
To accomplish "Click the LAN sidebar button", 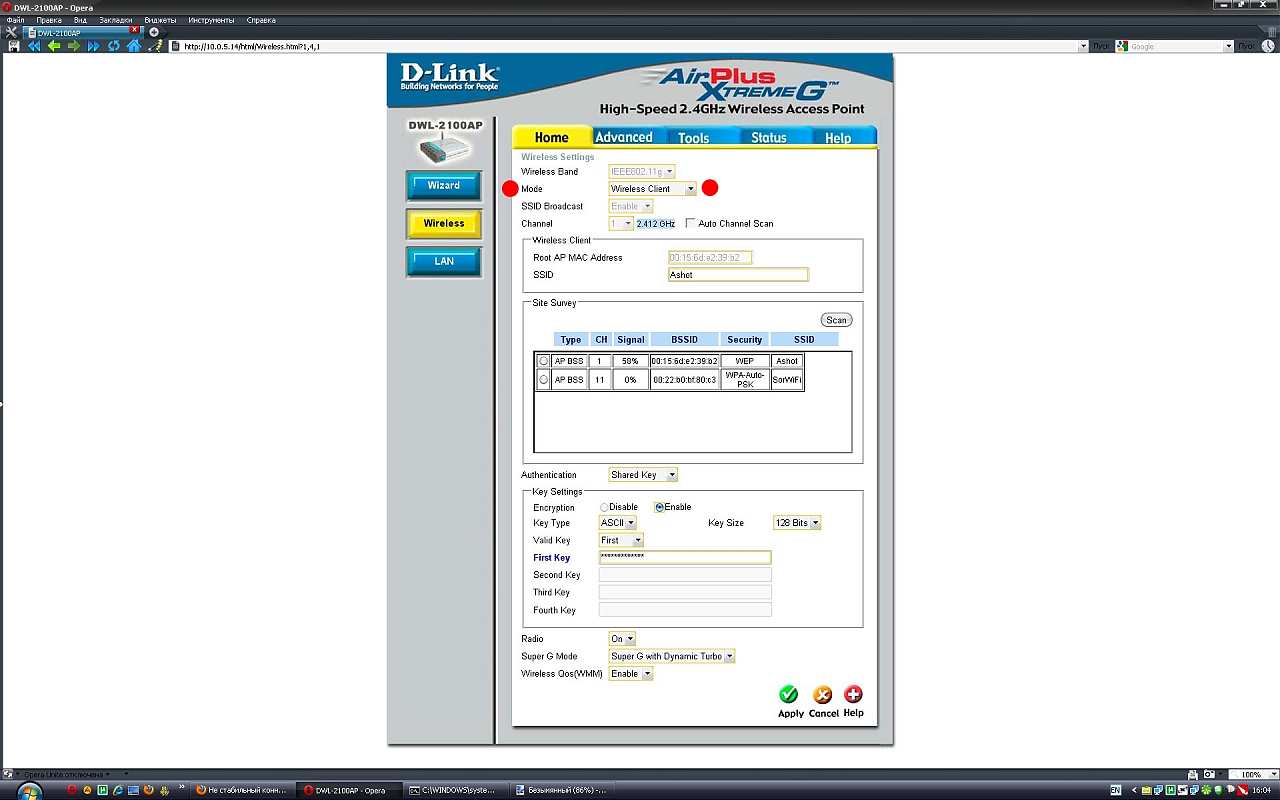I will [444, 262].
